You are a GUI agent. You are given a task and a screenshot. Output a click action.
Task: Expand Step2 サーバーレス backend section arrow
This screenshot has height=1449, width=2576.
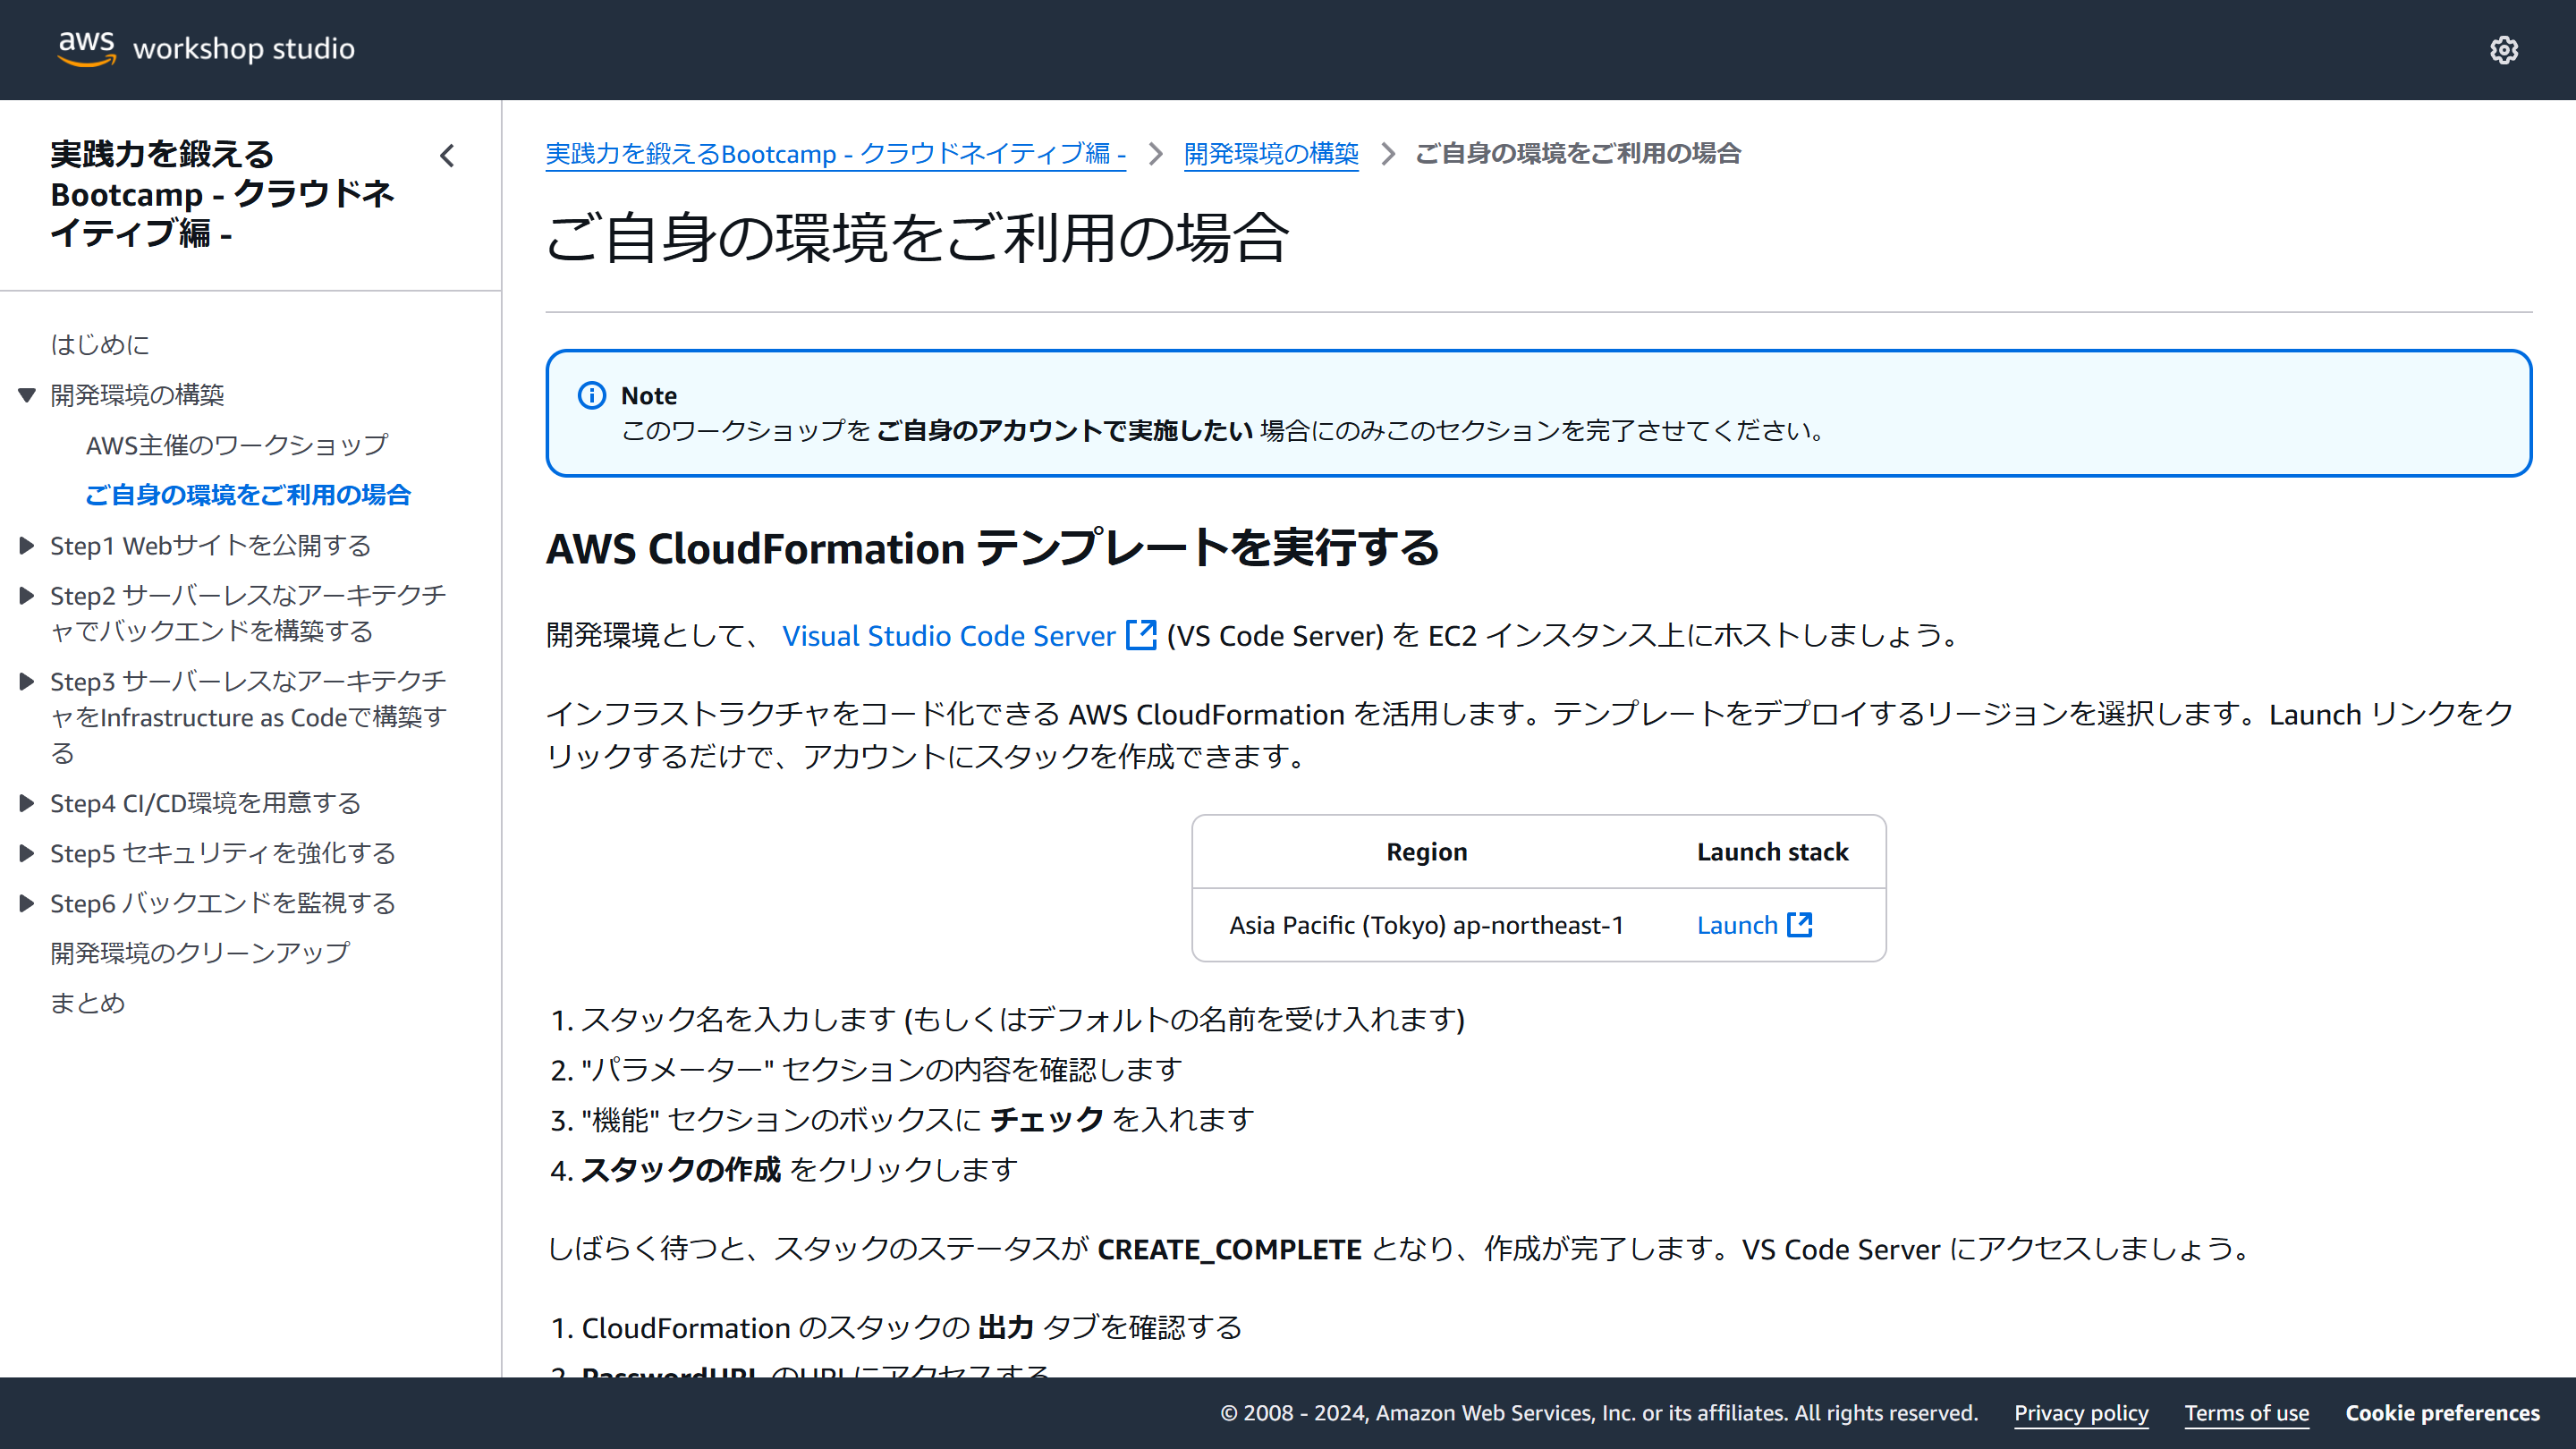27,596
